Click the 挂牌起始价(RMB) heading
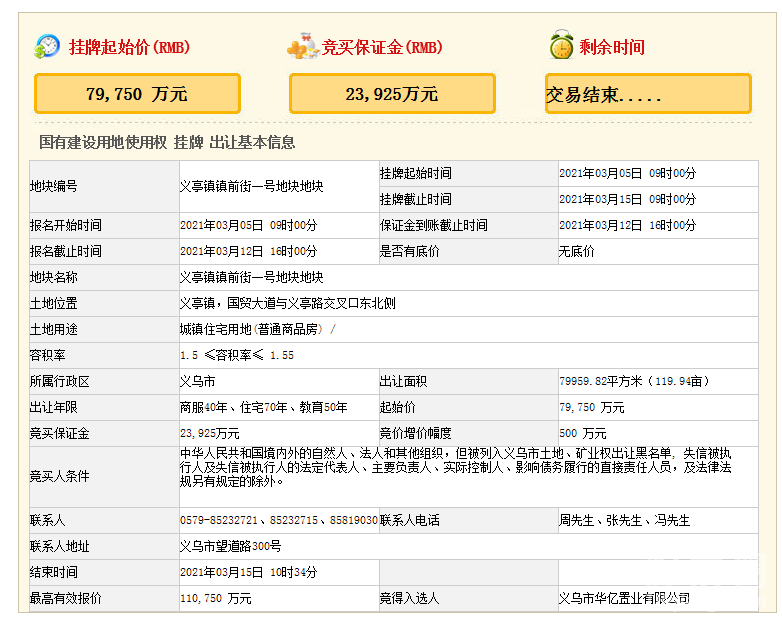 pyautogui.click(x=129, y=47)
